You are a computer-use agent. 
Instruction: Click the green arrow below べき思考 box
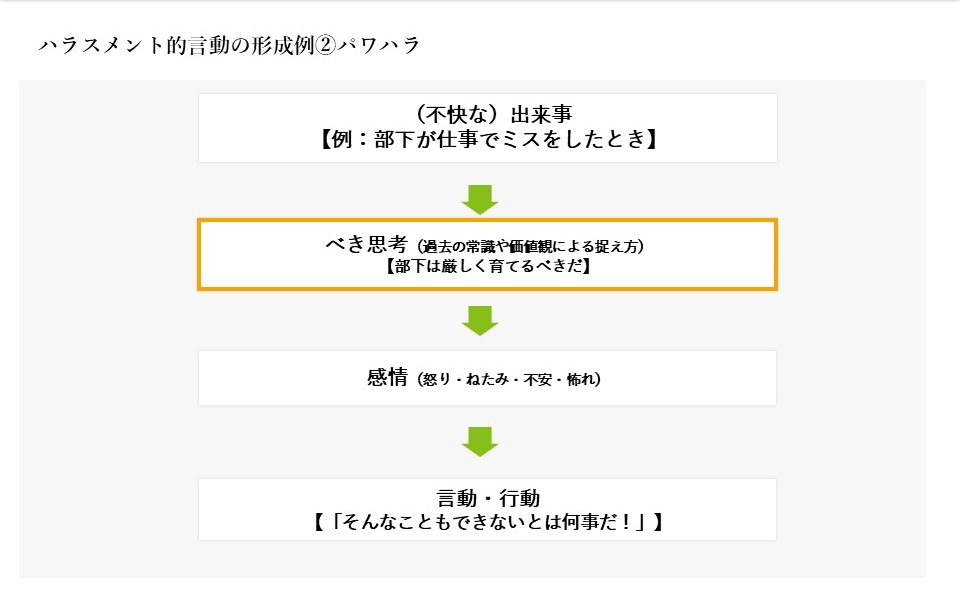pos(480,320)
